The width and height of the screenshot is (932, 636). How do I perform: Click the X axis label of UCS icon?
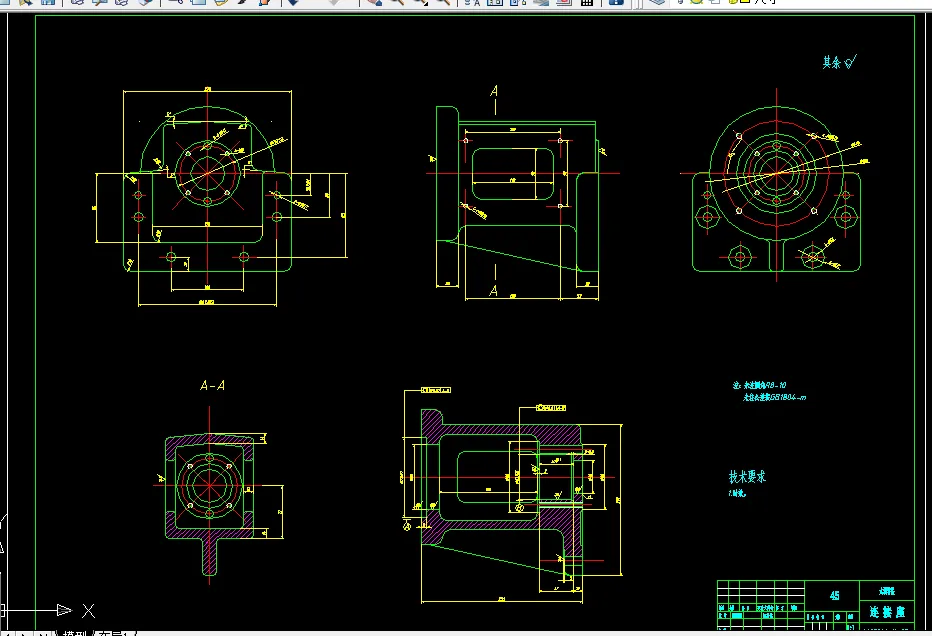[88, 610]
